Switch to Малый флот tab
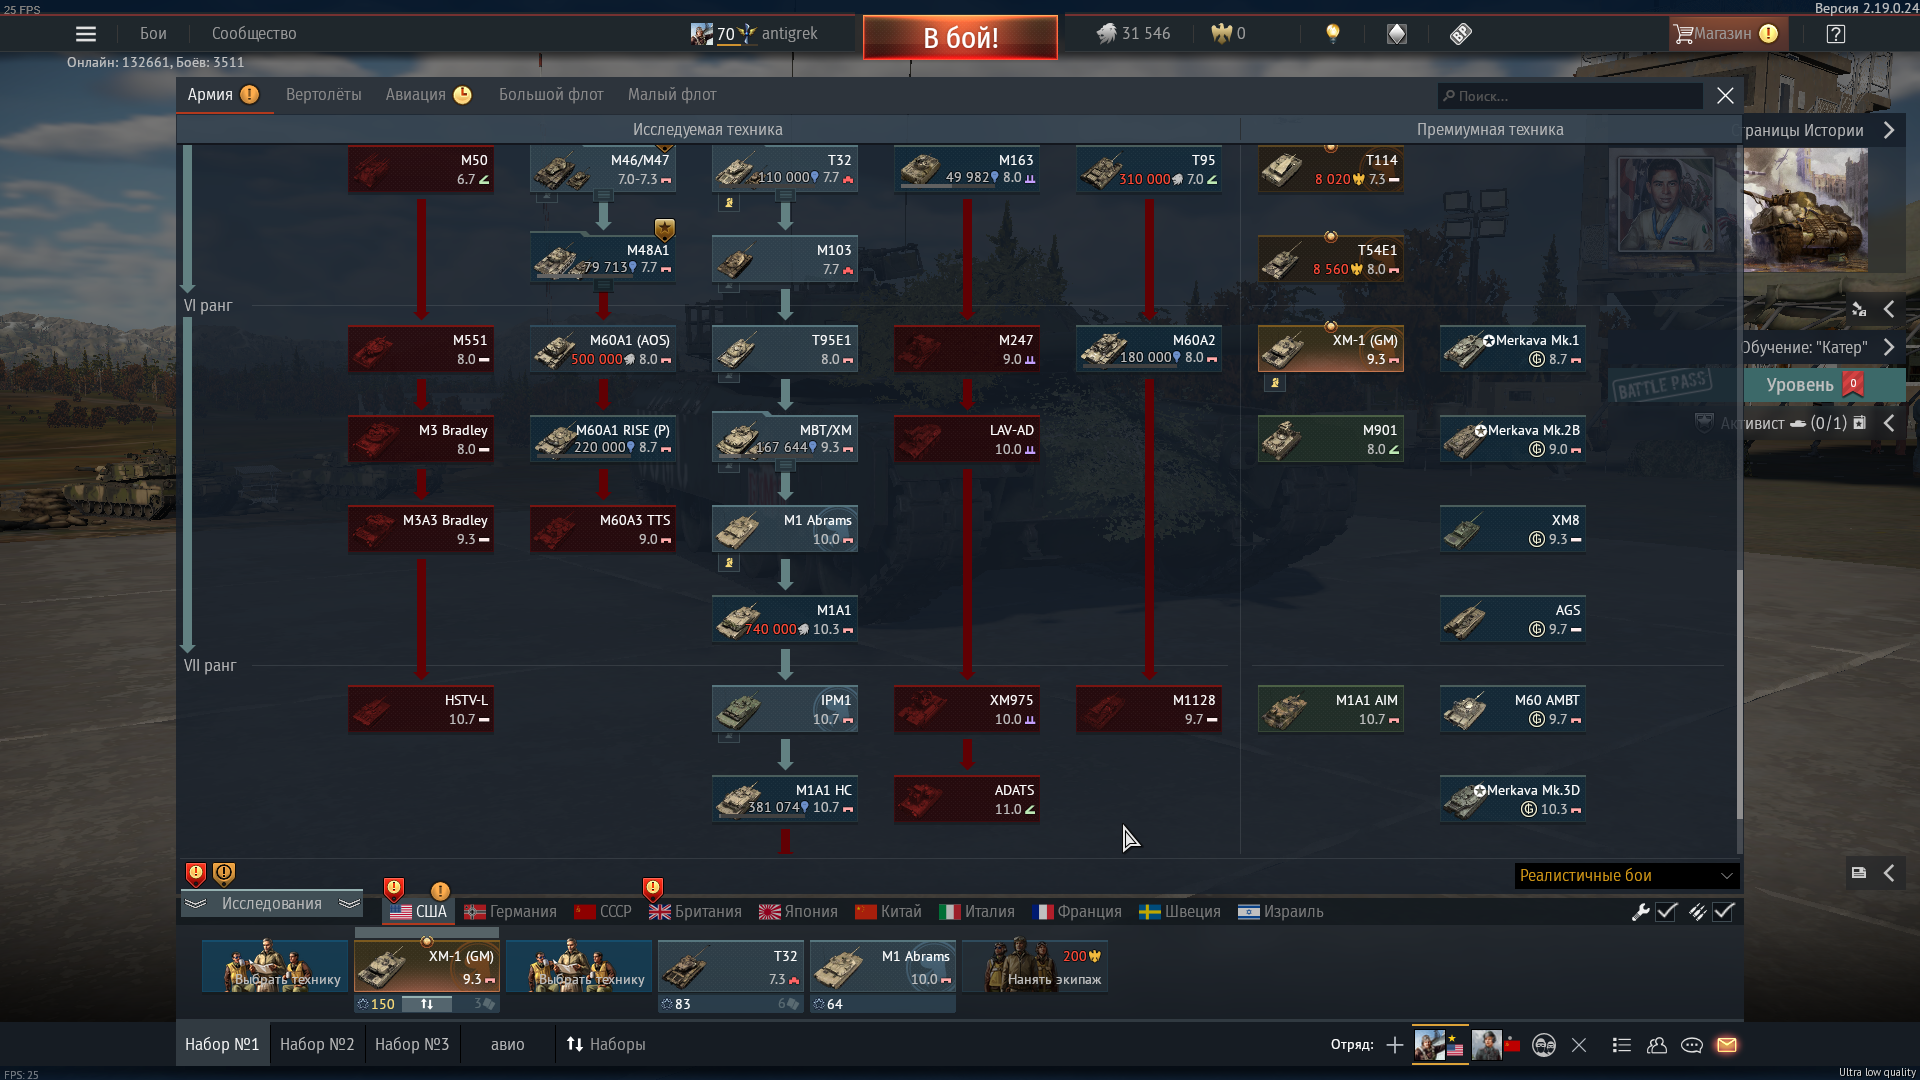 (672, 95)
